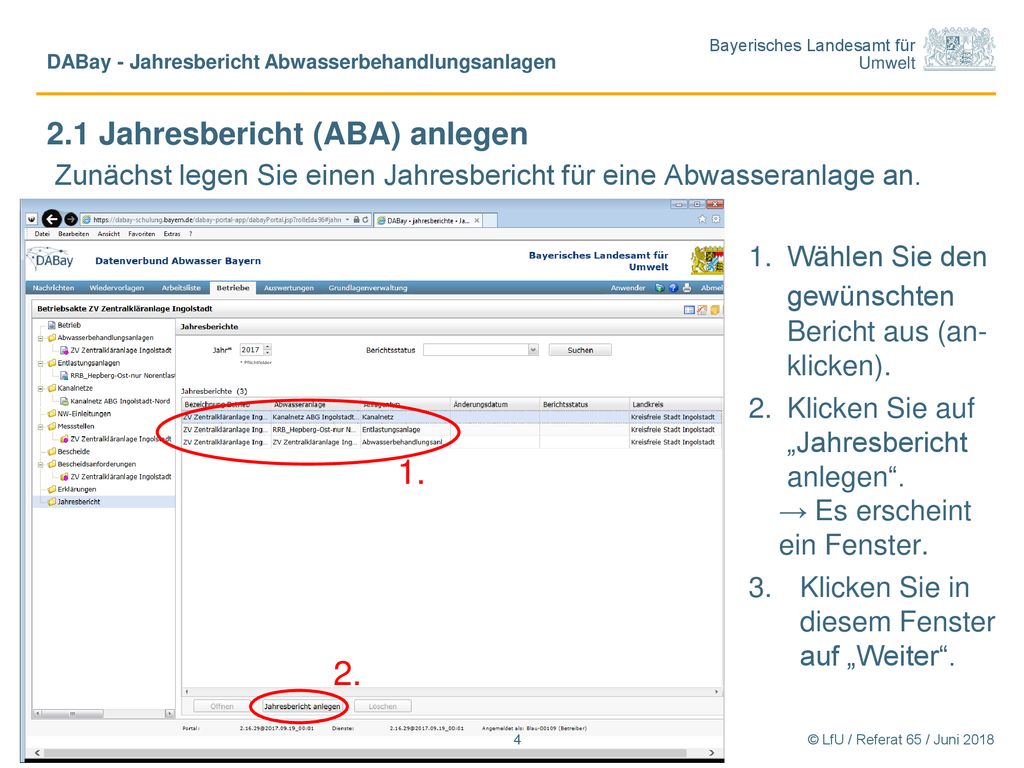
Task: Click the DABay logo
Action: (x=50, y=260)
